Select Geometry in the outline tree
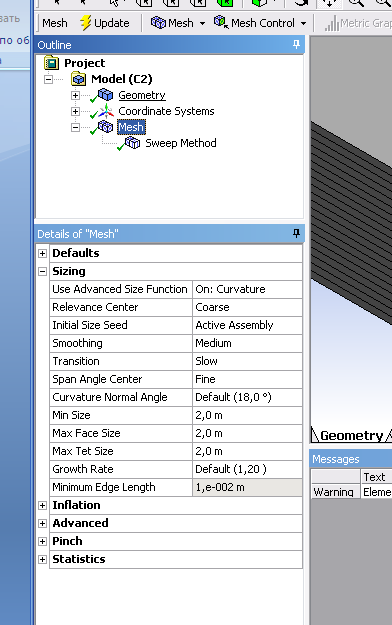 coord(142,95)
